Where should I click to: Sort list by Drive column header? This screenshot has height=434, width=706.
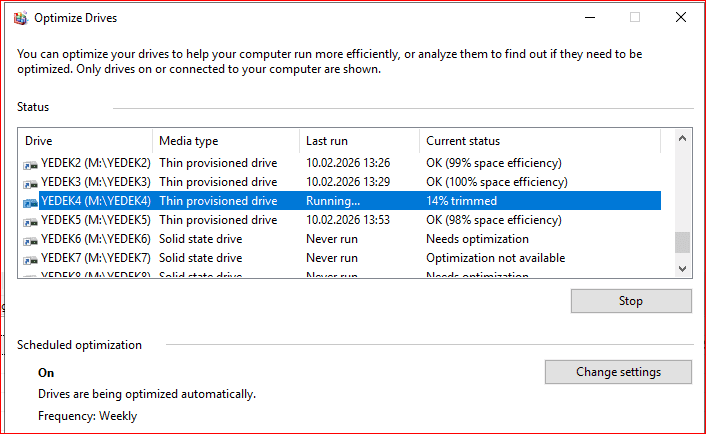(85, 141)
